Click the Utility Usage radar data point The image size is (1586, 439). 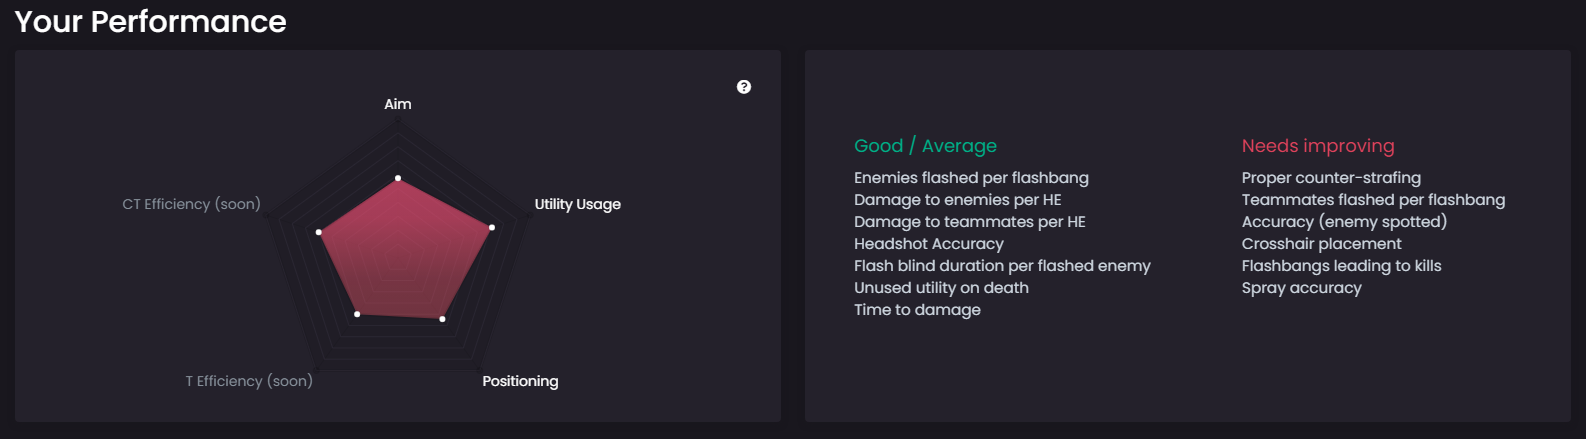click(x=492, y=228)
